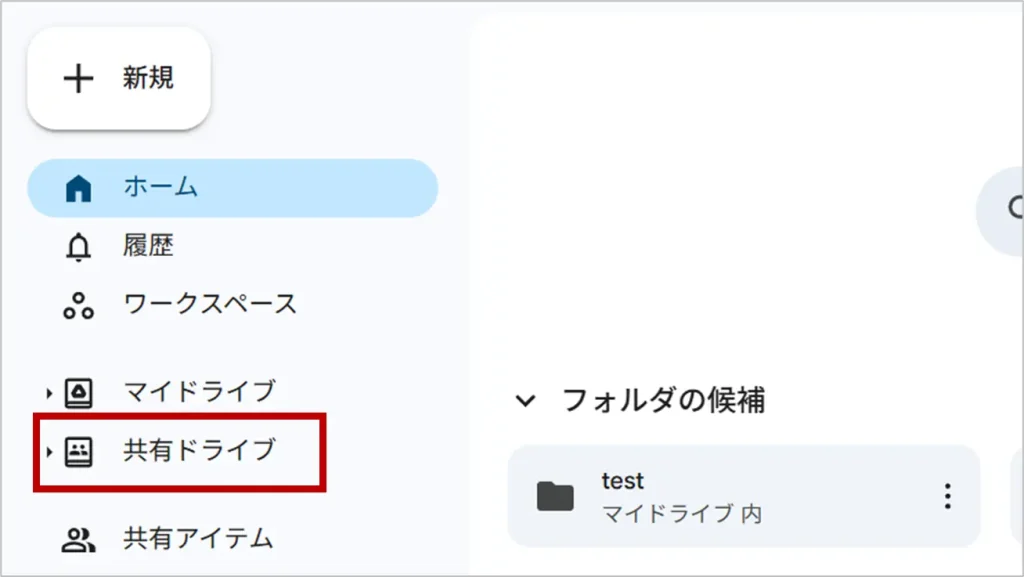The image size is (1024, 577).
Task: Click the ワークスペース circles icon
Action: 78,304
